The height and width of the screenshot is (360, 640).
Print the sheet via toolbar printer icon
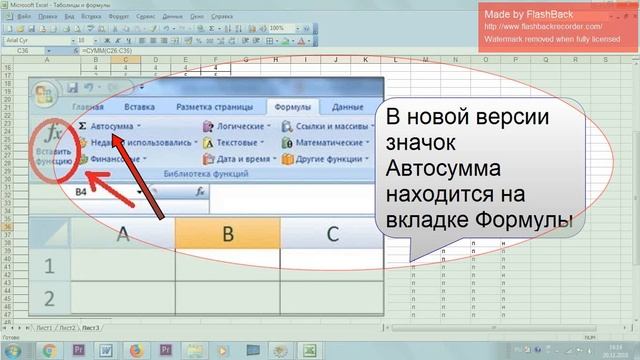(66, 29)
